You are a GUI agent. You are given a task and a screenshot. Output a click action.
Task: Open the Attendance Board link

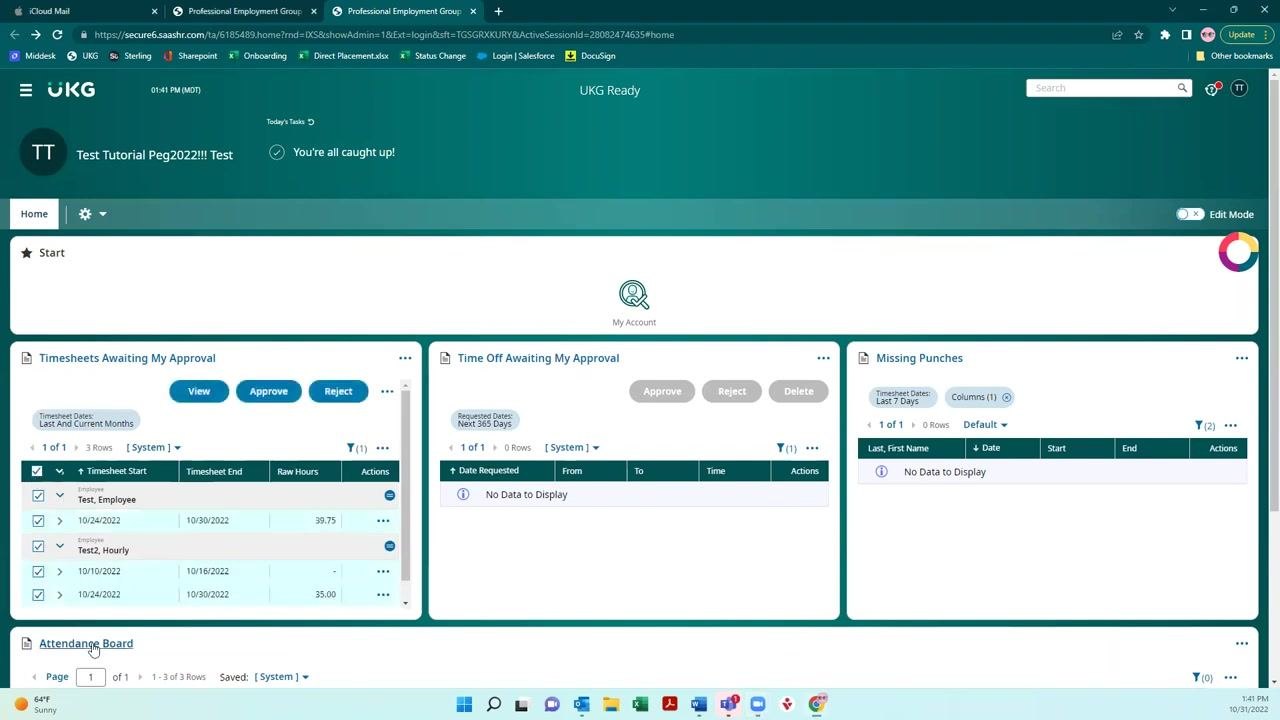click(x=86, y=644)
